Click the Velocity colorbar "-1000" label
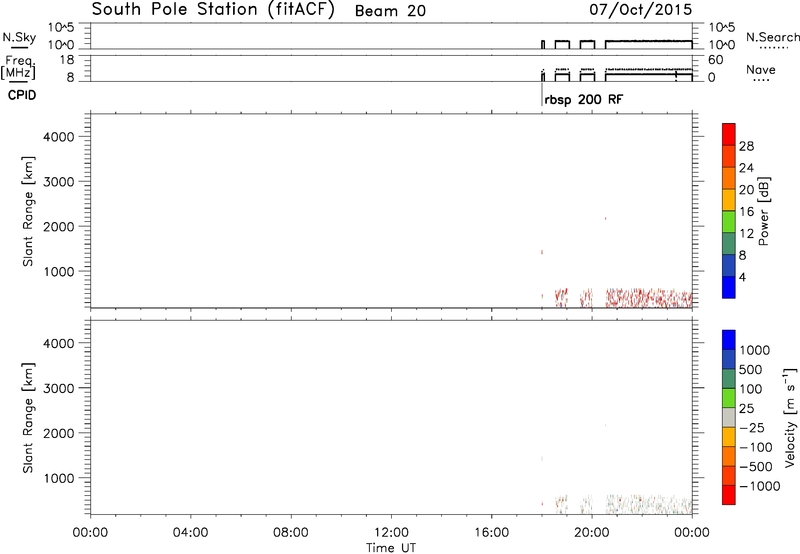The width and height of the screenshot is (800, 554). [759, 486]
